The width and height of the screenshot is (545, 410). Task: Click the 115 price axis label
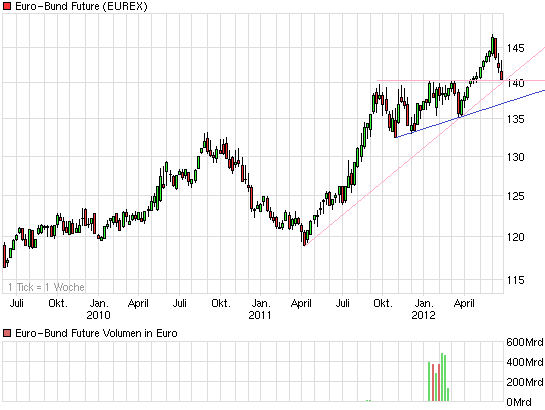pos(515,280)
